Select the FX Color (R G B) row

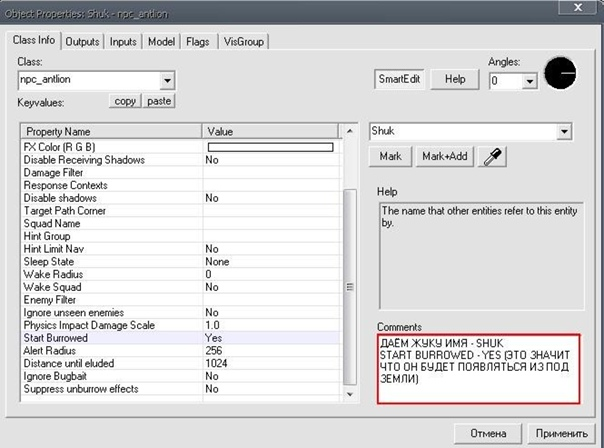(x=180, y=147)
